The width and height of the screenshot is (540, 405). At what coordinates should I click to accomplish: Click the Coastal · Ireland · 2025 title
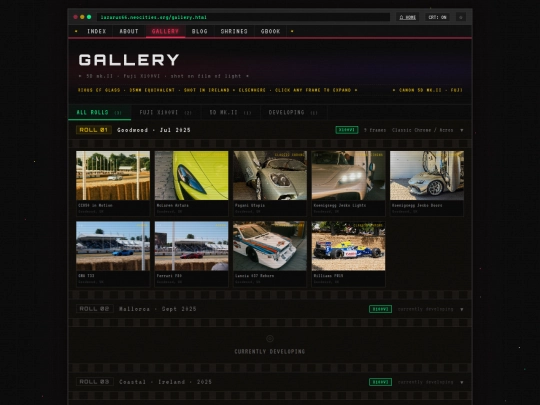point(165,382)
